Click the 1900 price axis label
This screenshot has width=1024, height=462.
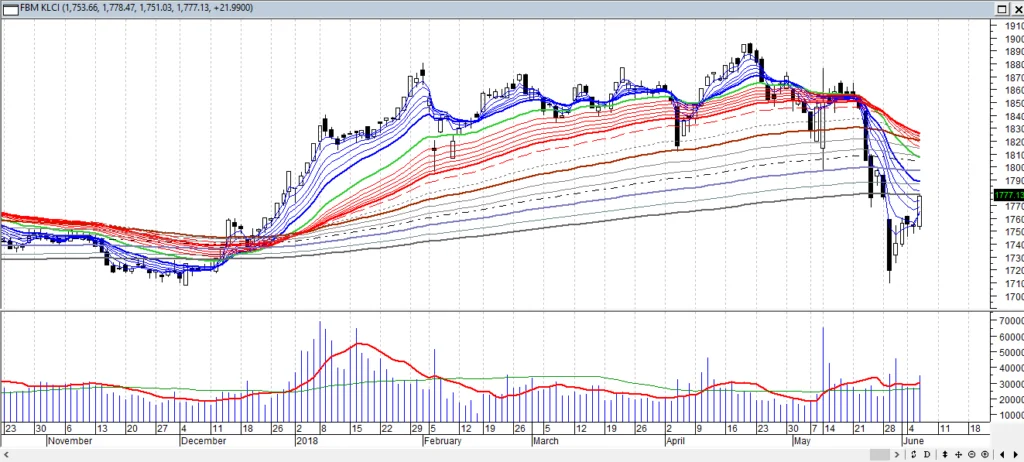(1015, 39)
